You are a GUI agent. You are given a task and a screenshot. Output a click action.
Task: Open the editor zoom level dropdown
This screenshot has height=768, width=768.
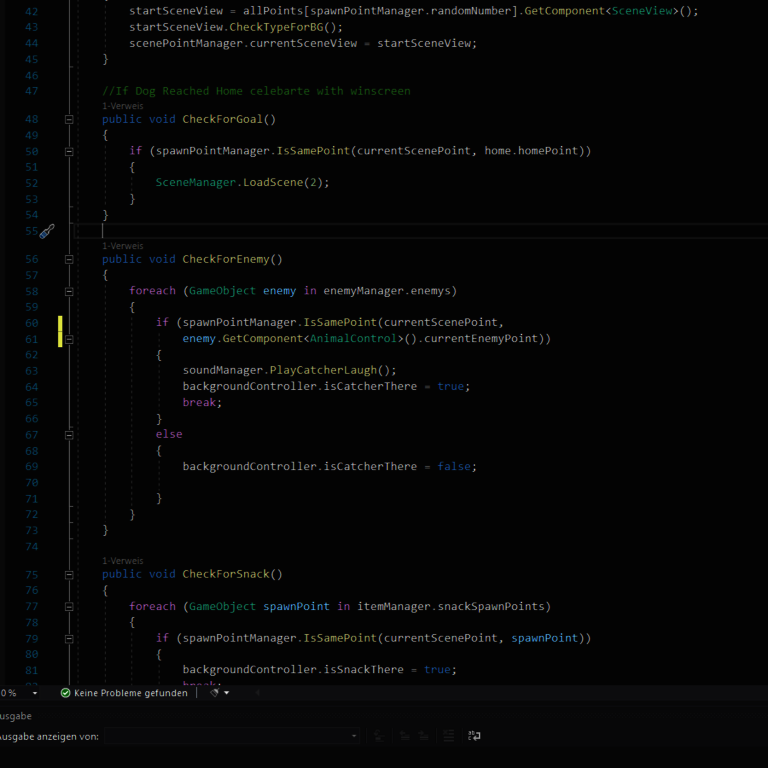35,693
